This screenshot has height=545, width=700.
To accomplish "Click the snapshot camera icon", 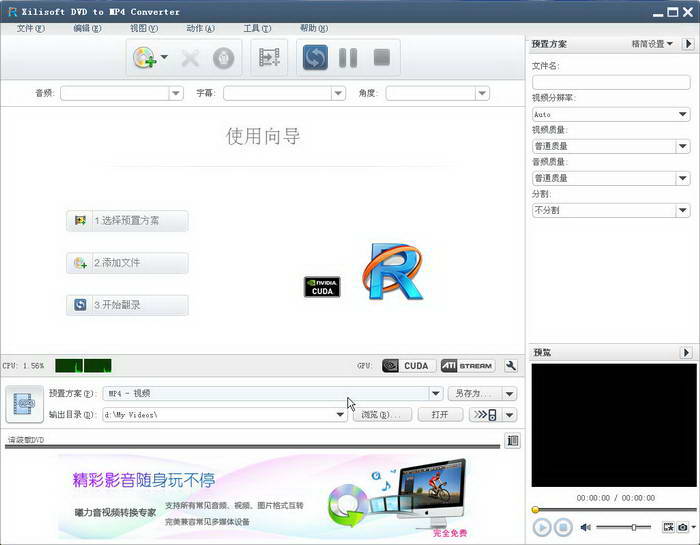I will click(683, 527).
